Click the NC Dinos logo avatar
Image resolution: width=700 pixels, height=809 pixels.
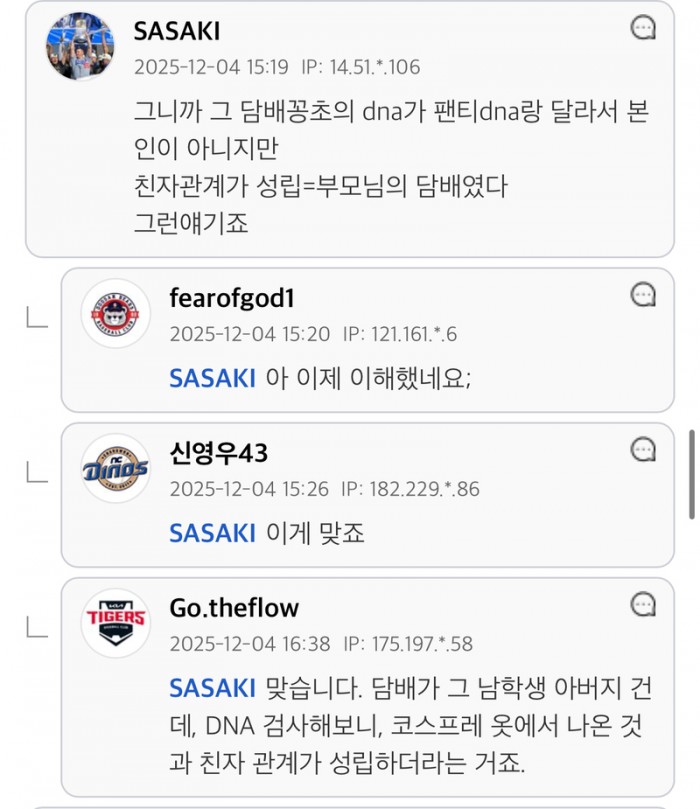pyautogui.click(x=116, y=469)
